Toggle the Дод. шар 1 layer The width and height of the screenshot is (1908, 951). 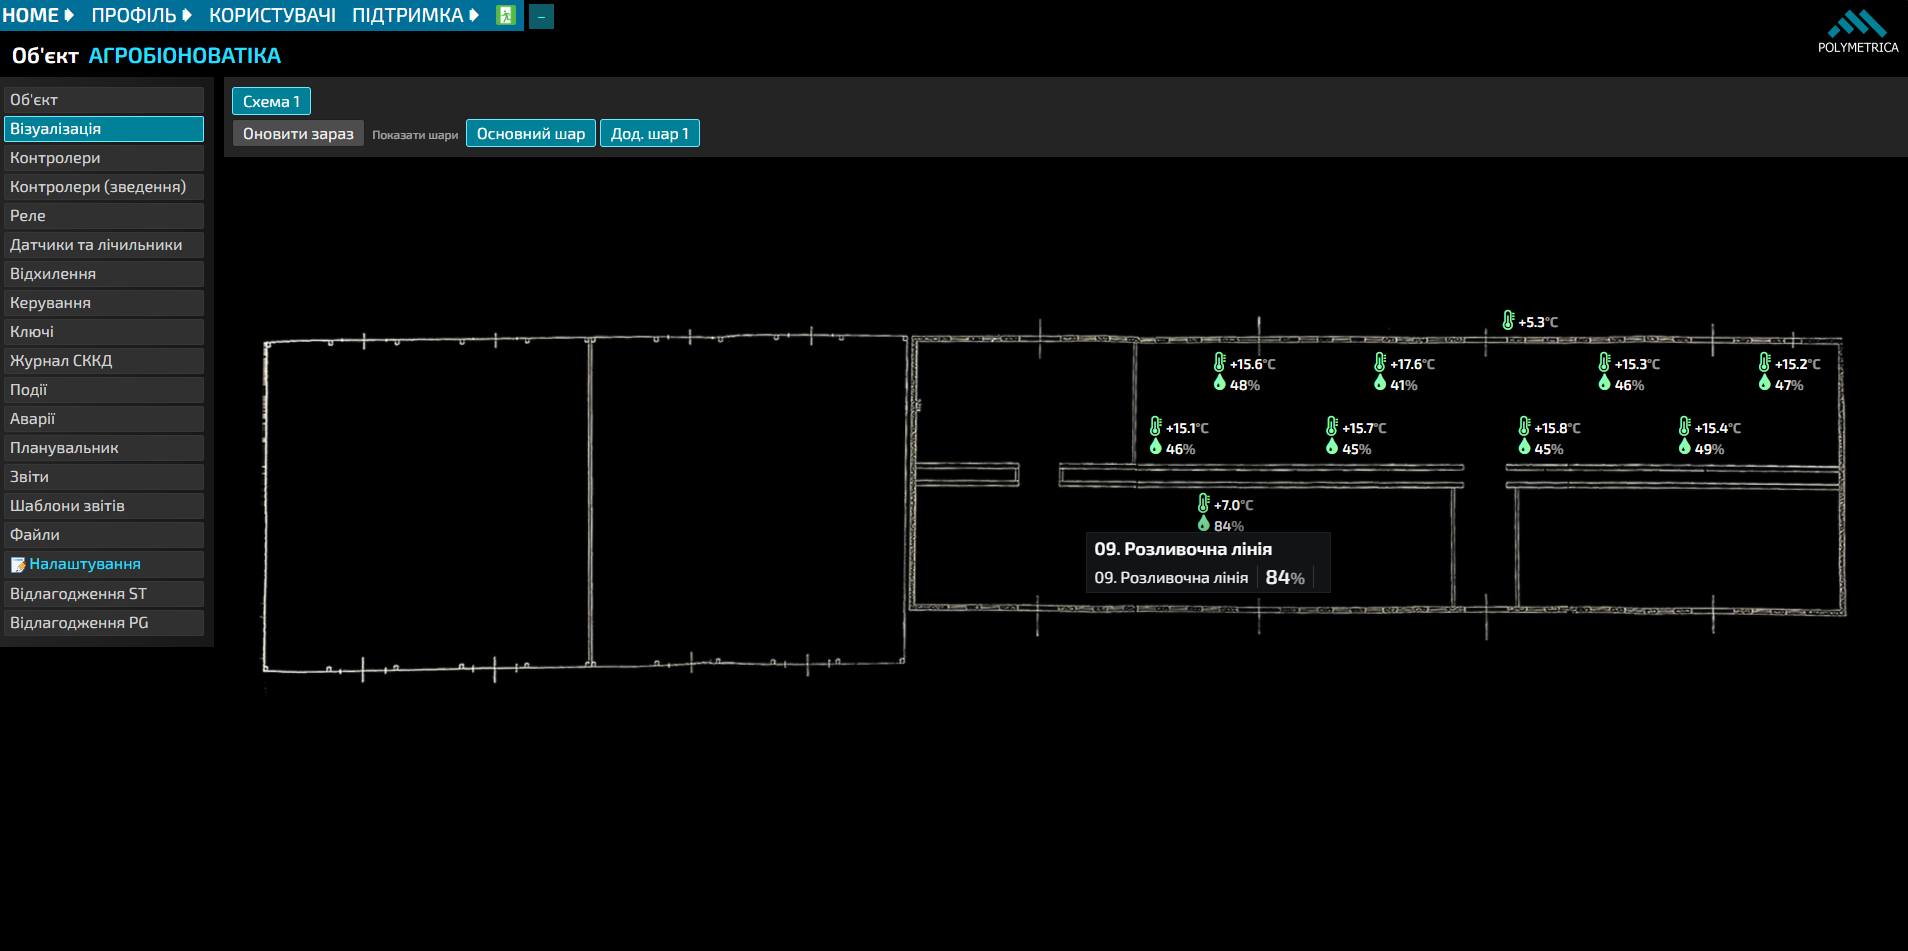coord(650,133)
